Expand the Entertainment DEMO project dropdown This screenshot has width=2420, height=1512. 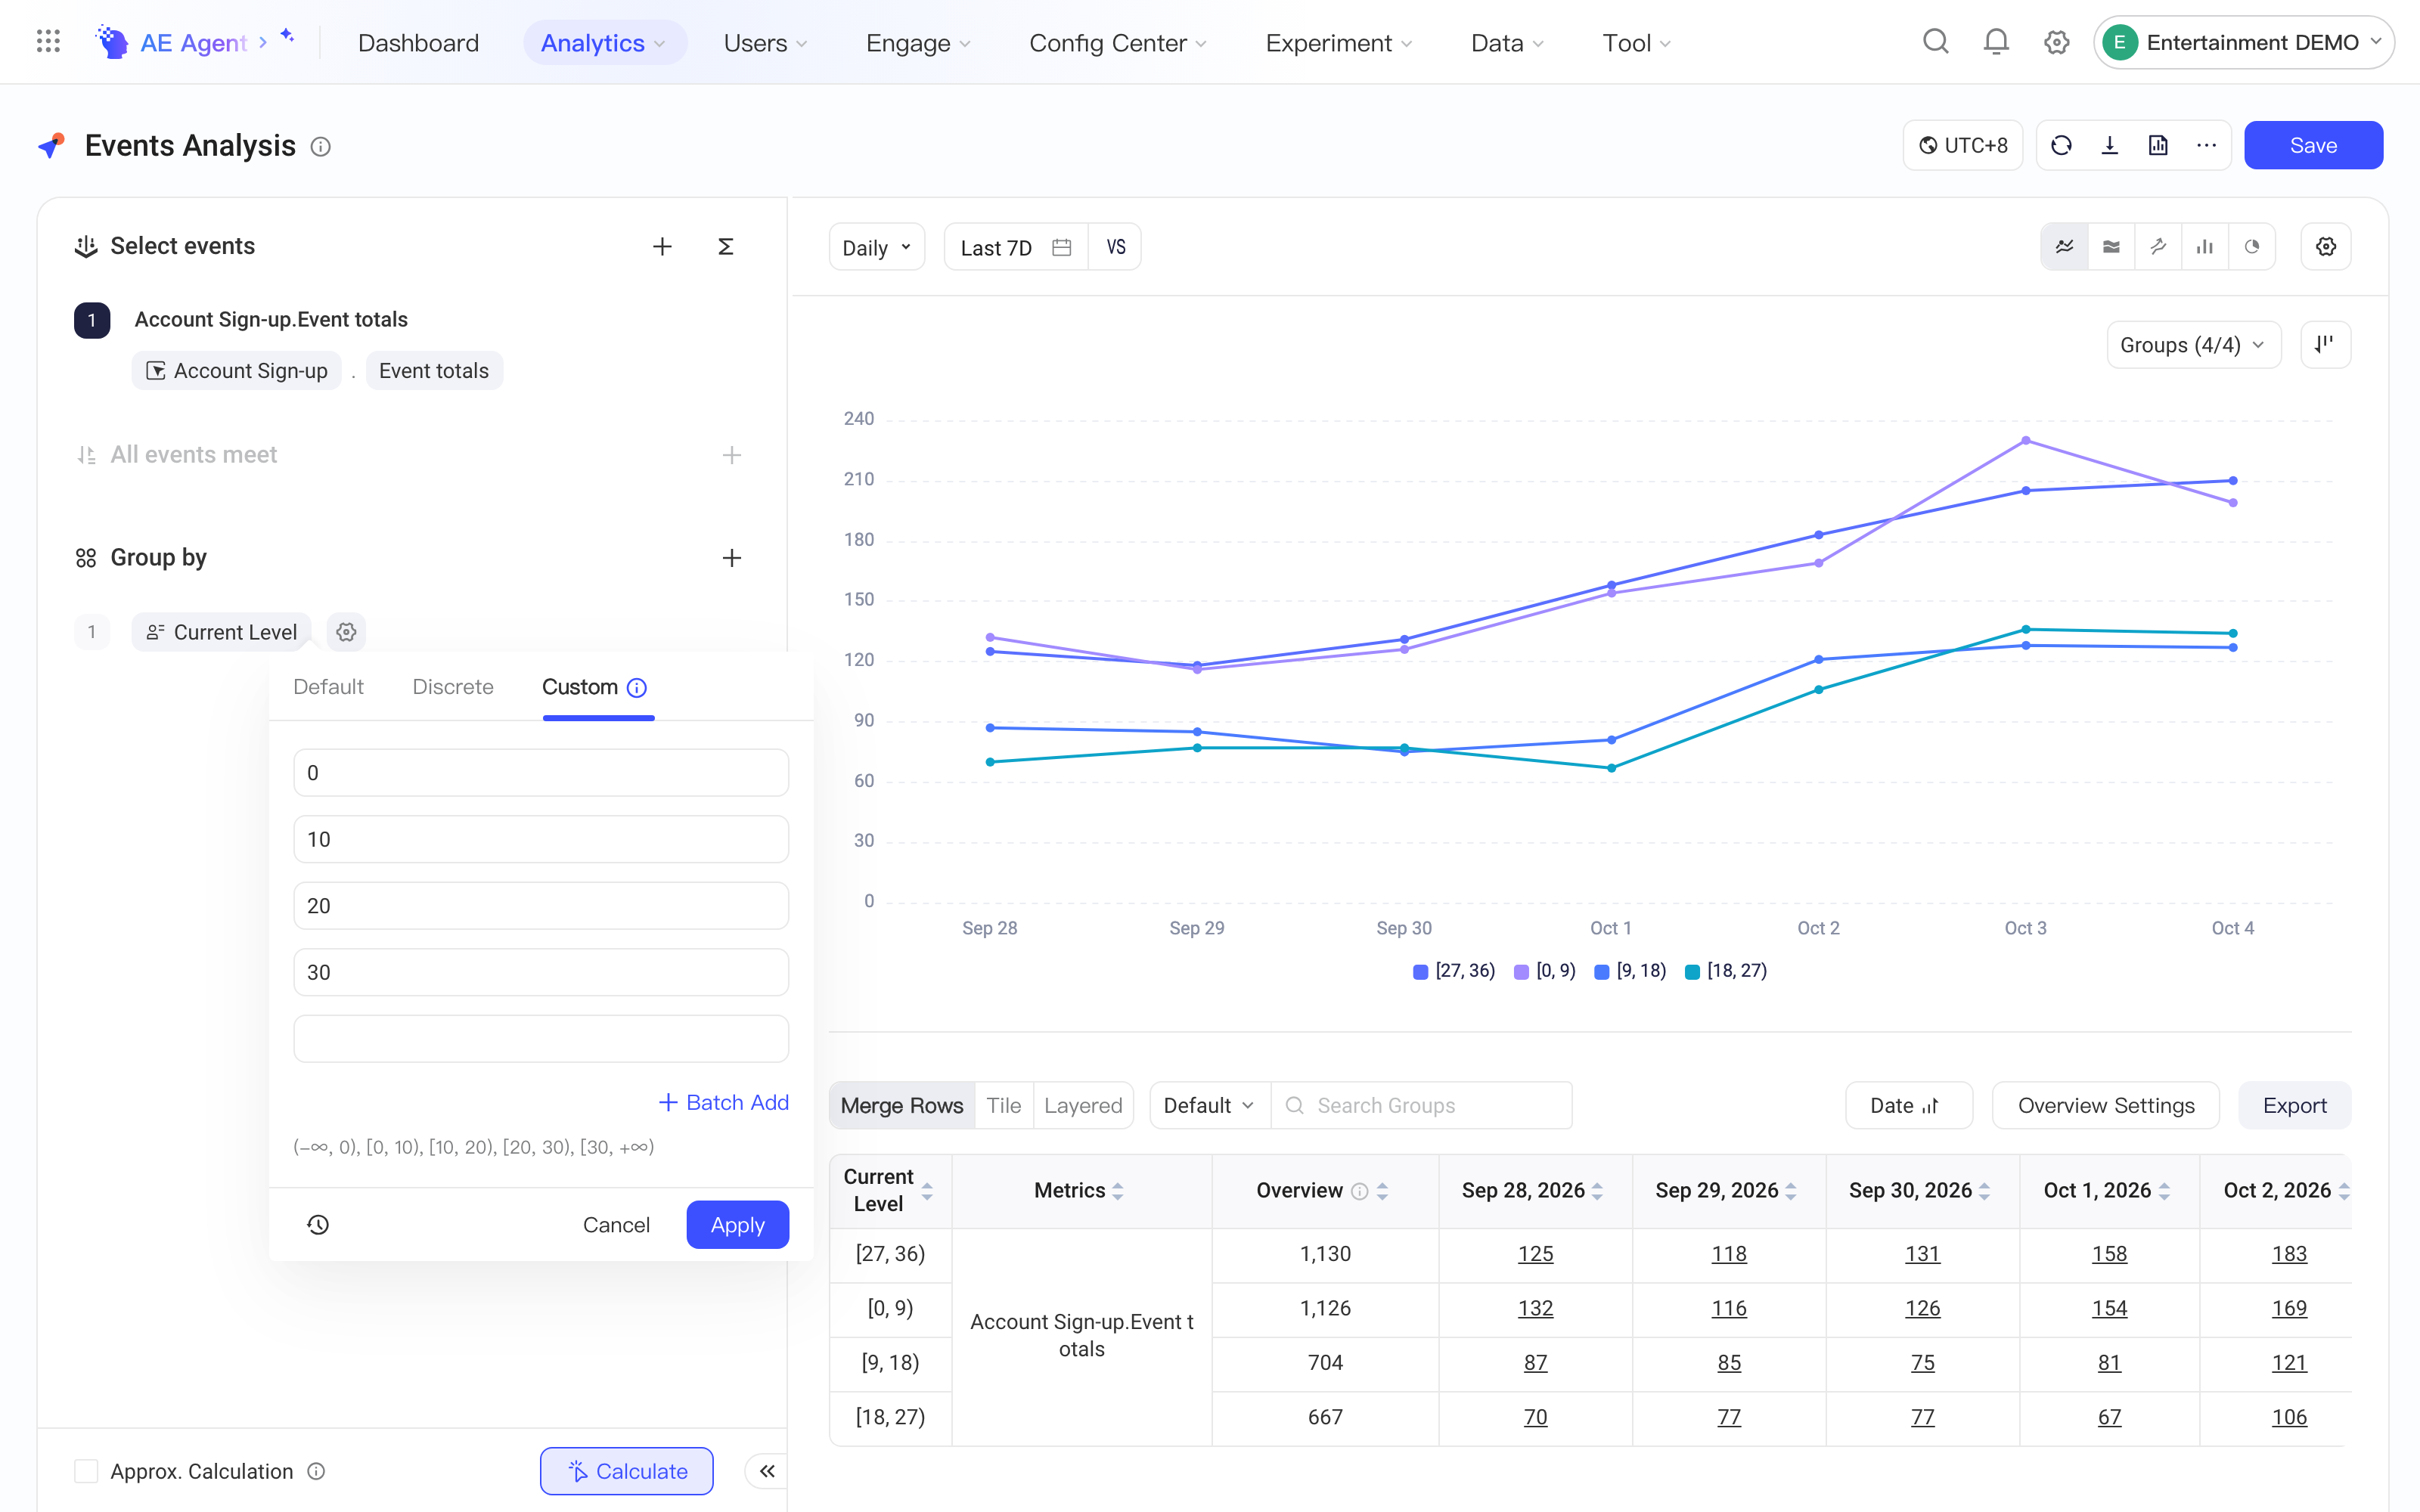pos(2243,42)
